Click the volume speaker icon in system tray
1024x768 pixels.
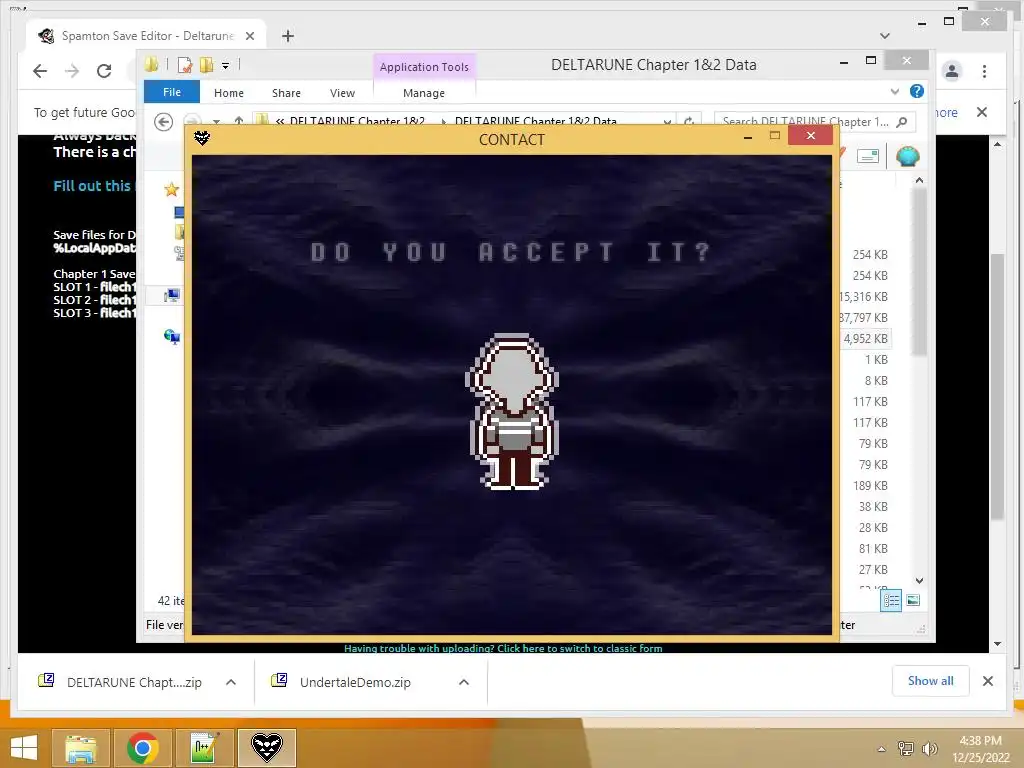point(929,748)
